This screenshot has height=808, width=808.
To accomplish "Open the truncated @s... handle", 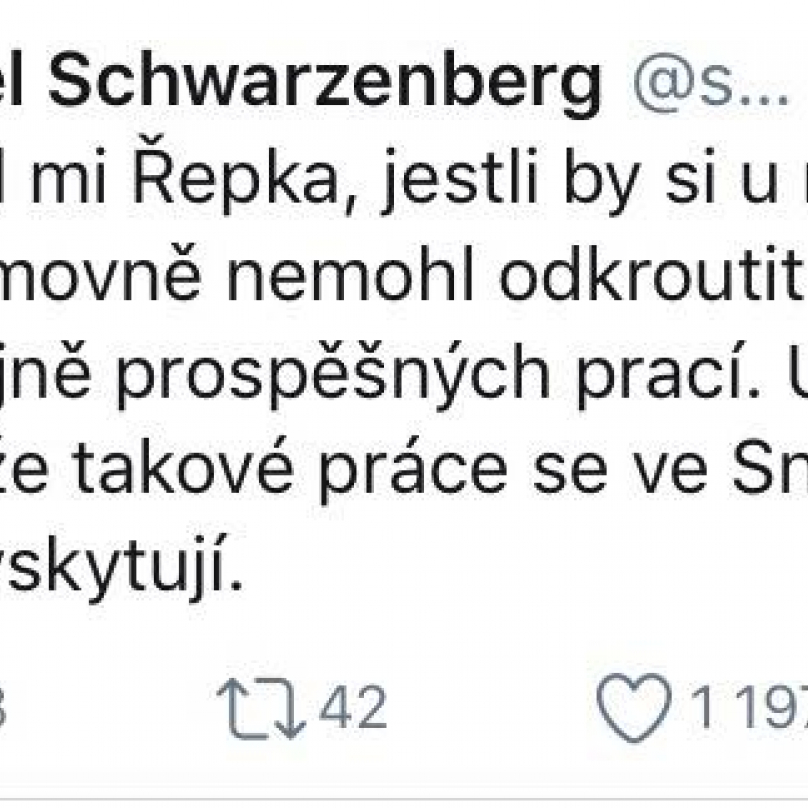I will click(x=711, y=82).
